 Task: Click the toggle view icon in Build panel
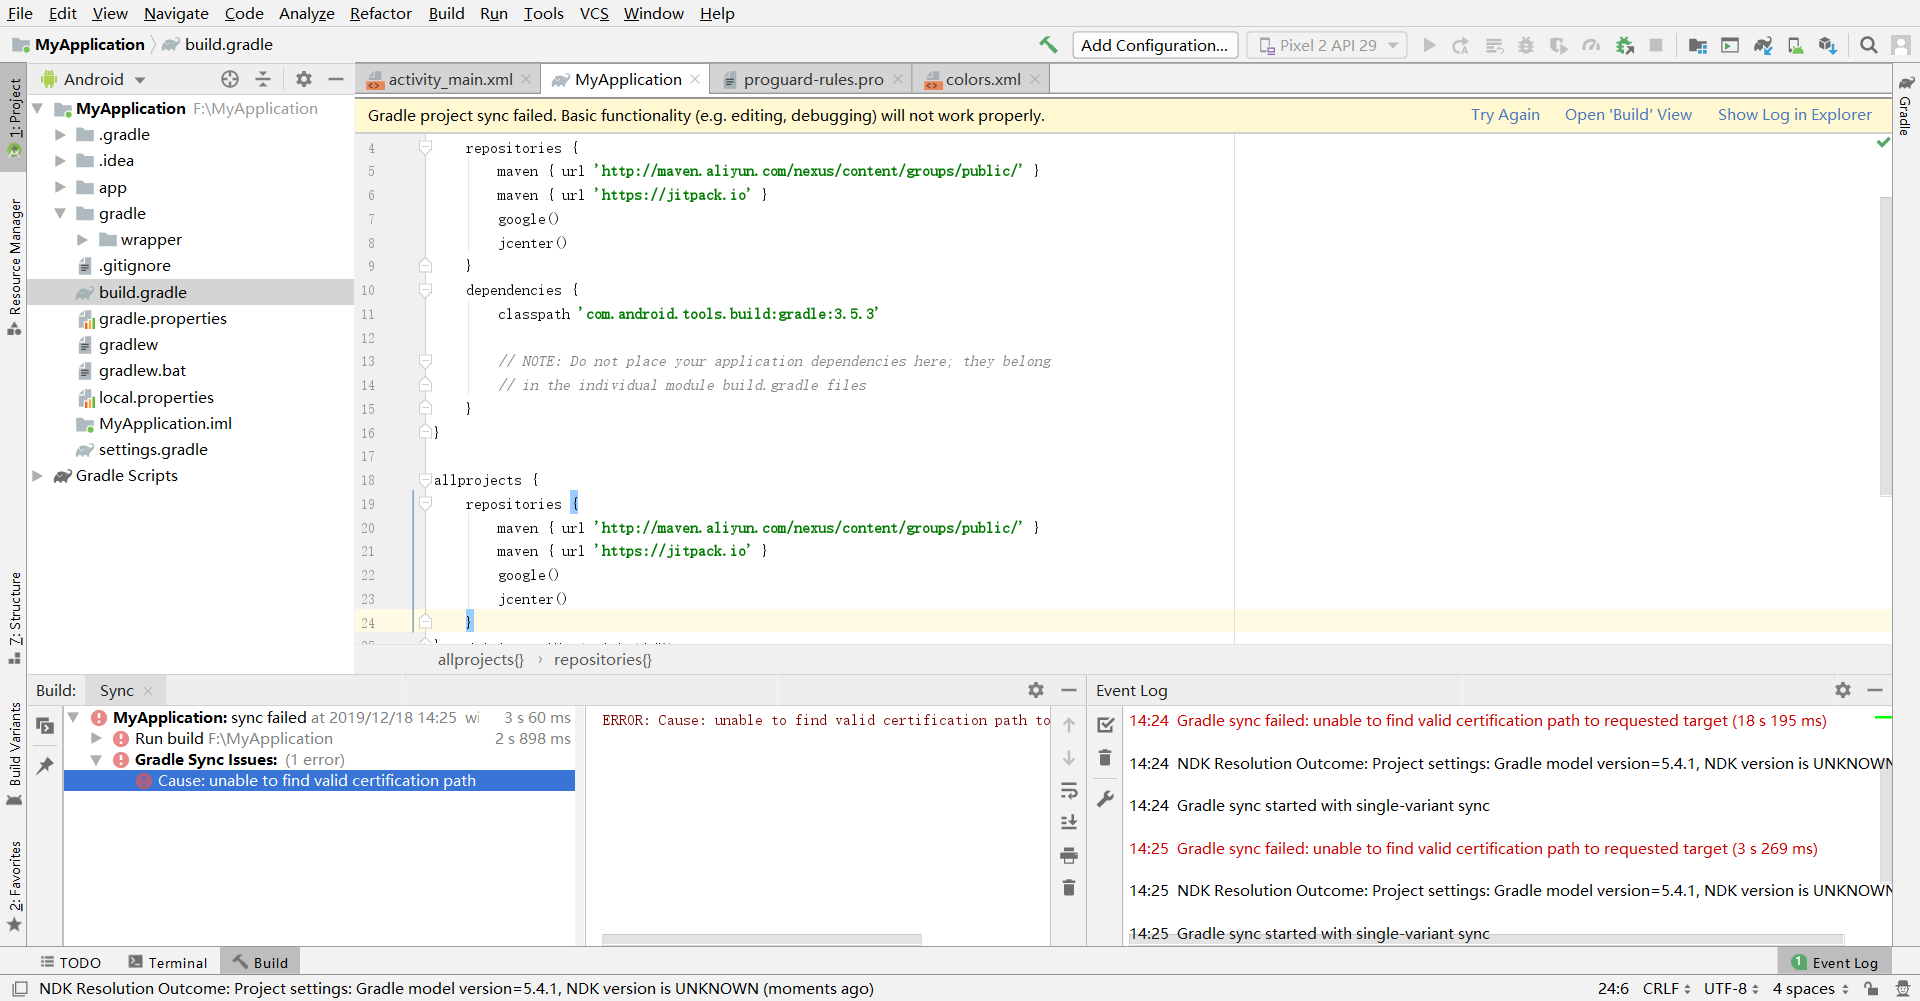click(45, 726)
